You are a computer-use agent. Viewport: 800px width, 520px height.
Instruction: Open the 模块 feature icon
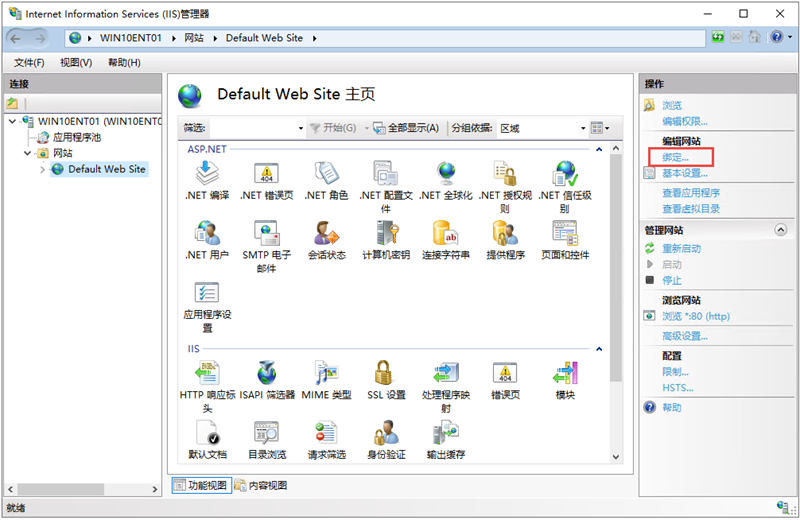[x=565, y=373]
